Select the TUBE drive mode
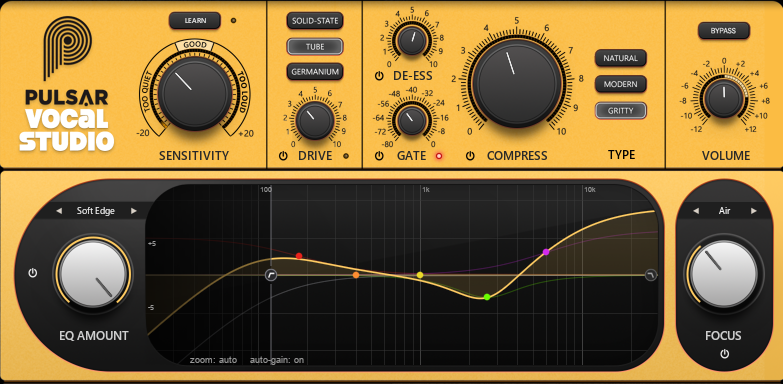The width and height of the screenshot is (783, 384). [315, 46]
